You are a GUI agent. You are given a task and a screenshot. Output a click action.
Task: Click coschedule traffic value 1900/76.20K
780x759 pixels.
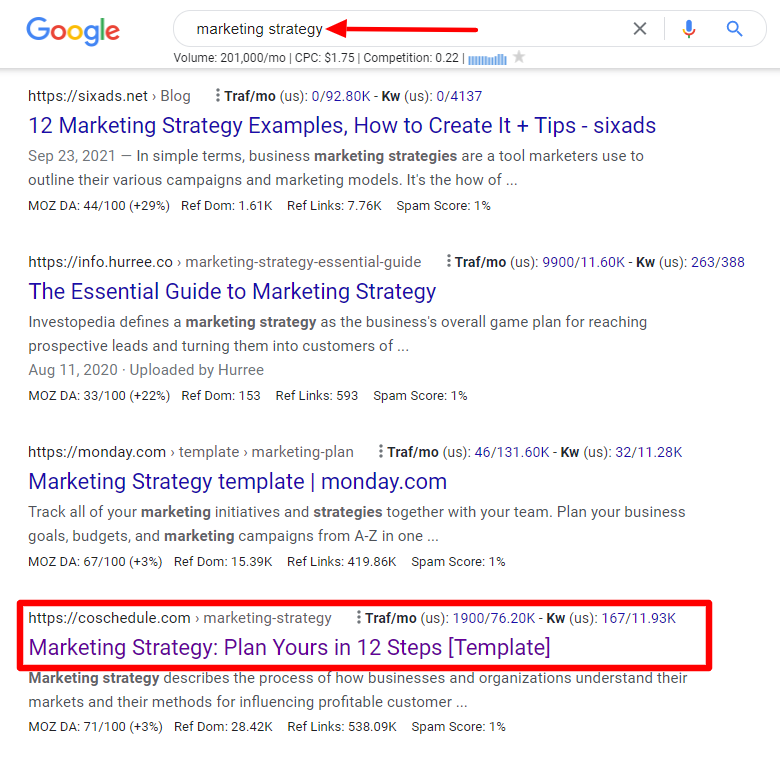pos(494,618)
